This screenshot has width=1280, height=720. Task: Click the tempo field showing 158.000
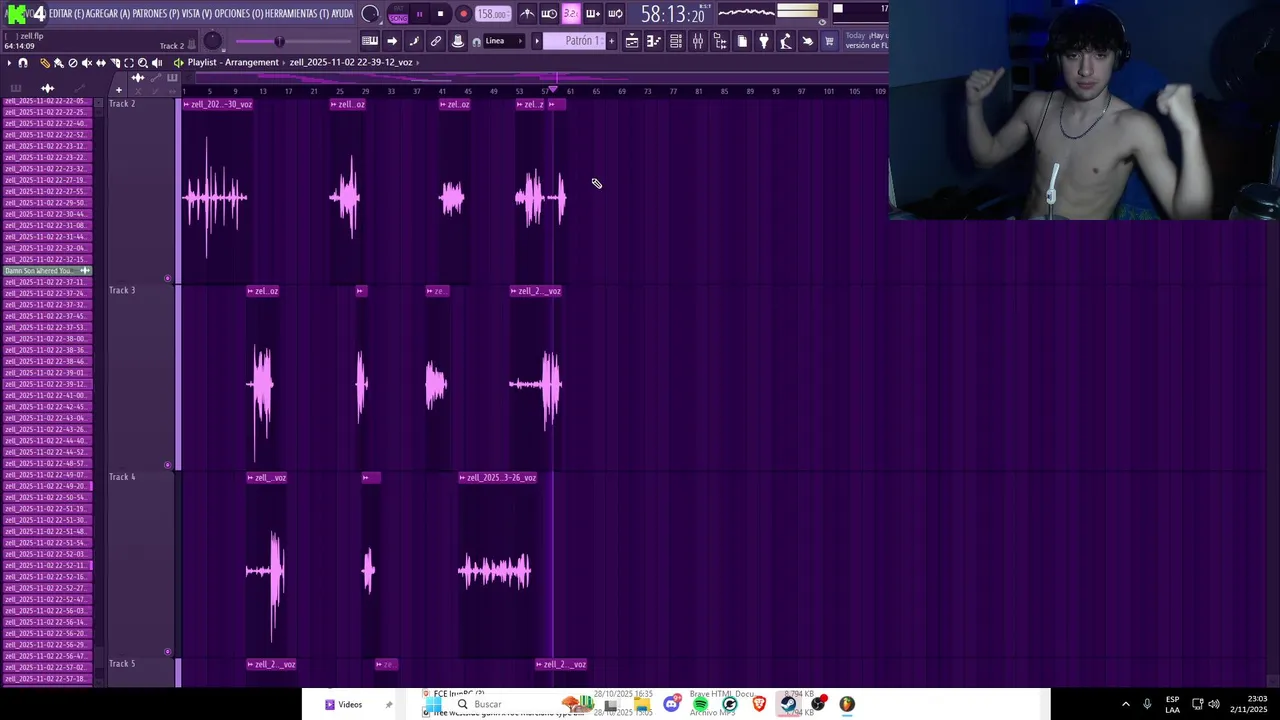pyautogui.click(x=492, y=14)
